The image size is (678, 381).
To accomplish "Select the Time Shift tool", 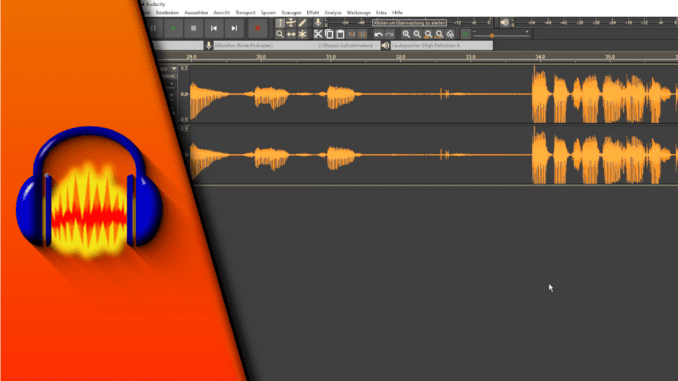I will (x=291, y=34).
